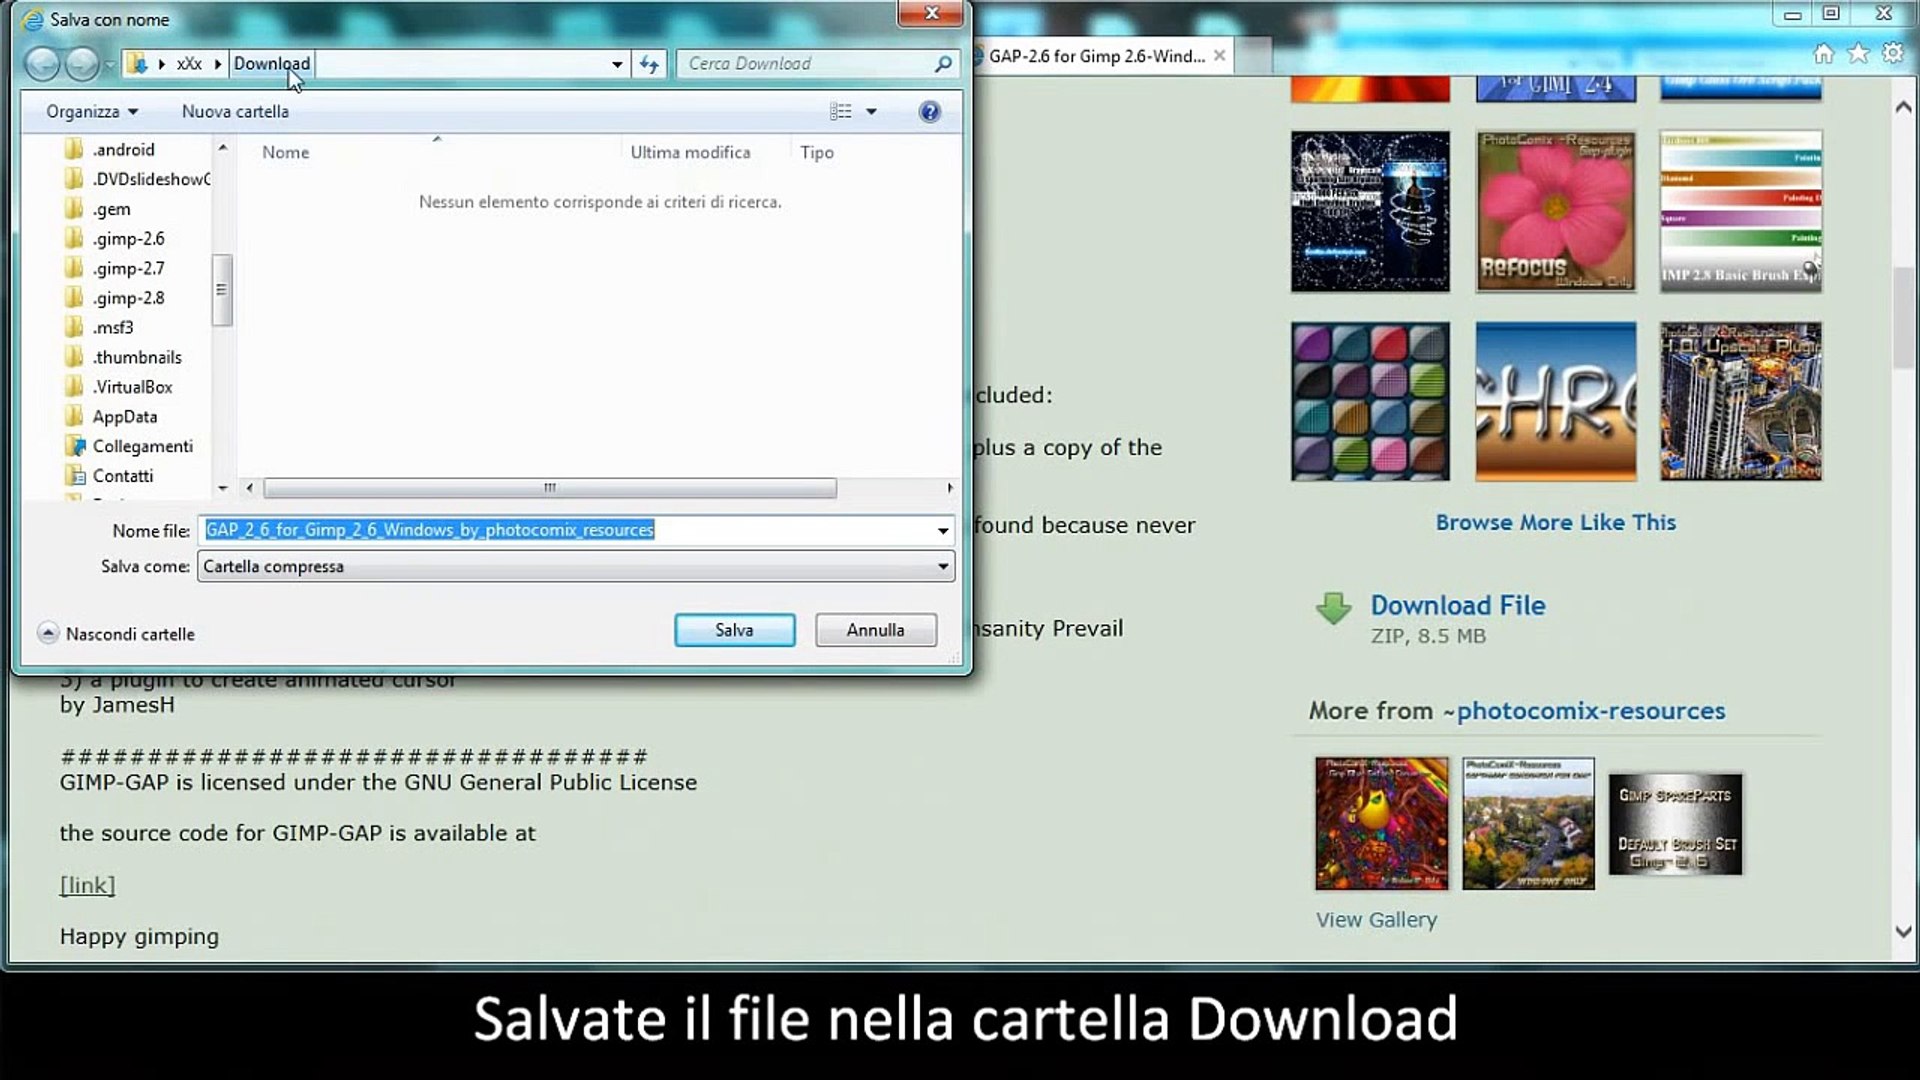This screenshot has height=1080, width=1920.
Task: Select the .gimp-2.8 folder
Action: click(128, 298)
